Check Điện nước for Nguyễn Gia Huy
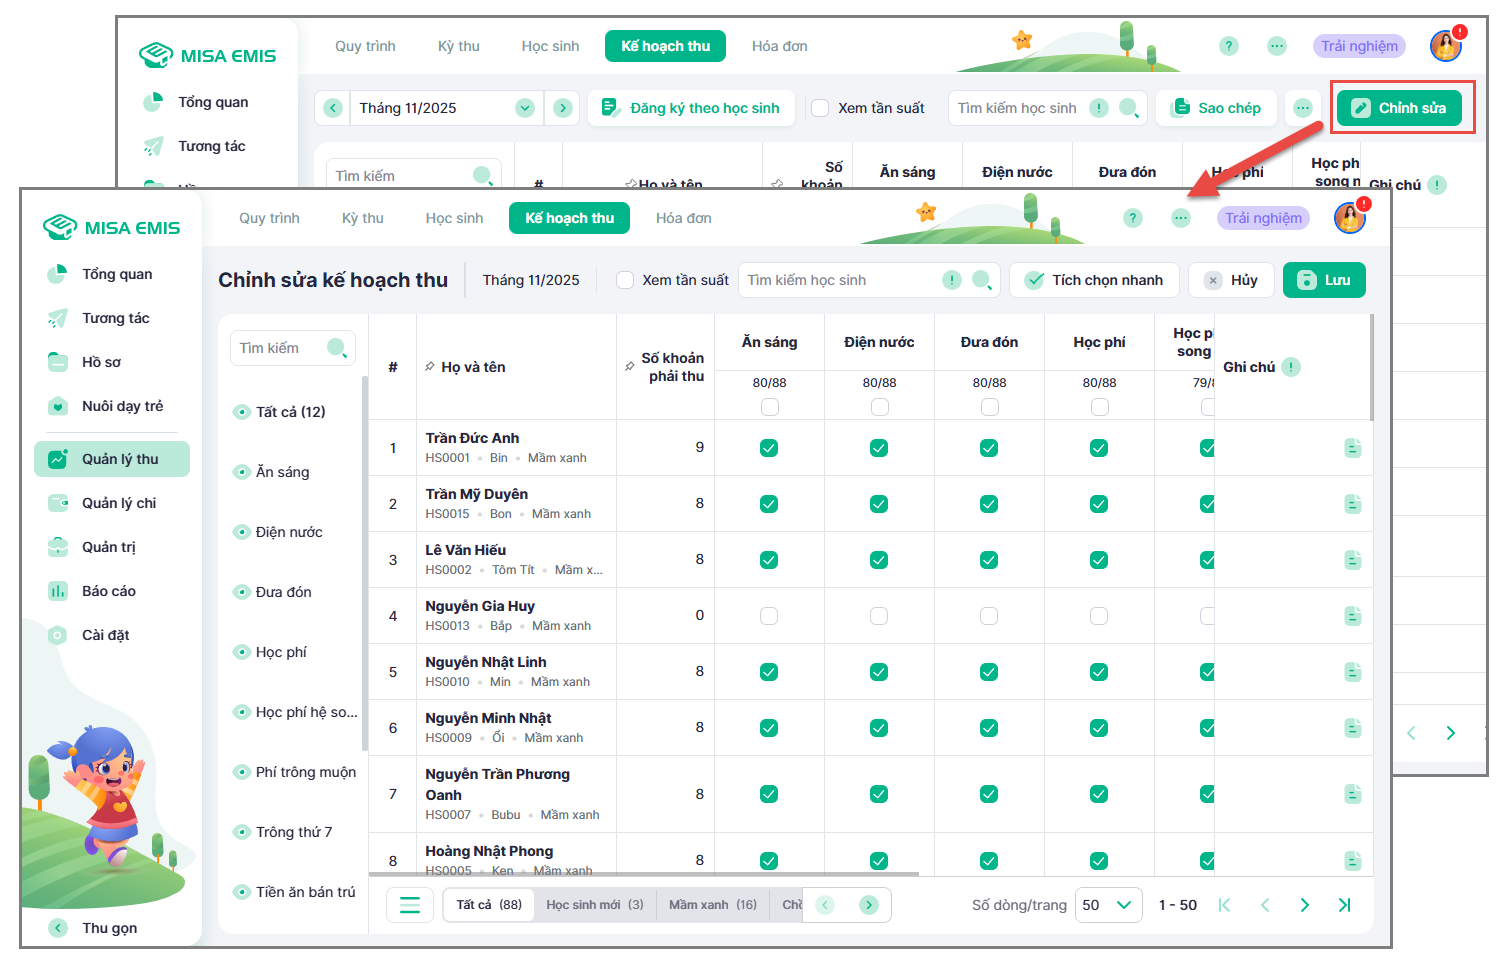Image resolution: width=1500 pixels, height=965 pixels. pos(879,616)
